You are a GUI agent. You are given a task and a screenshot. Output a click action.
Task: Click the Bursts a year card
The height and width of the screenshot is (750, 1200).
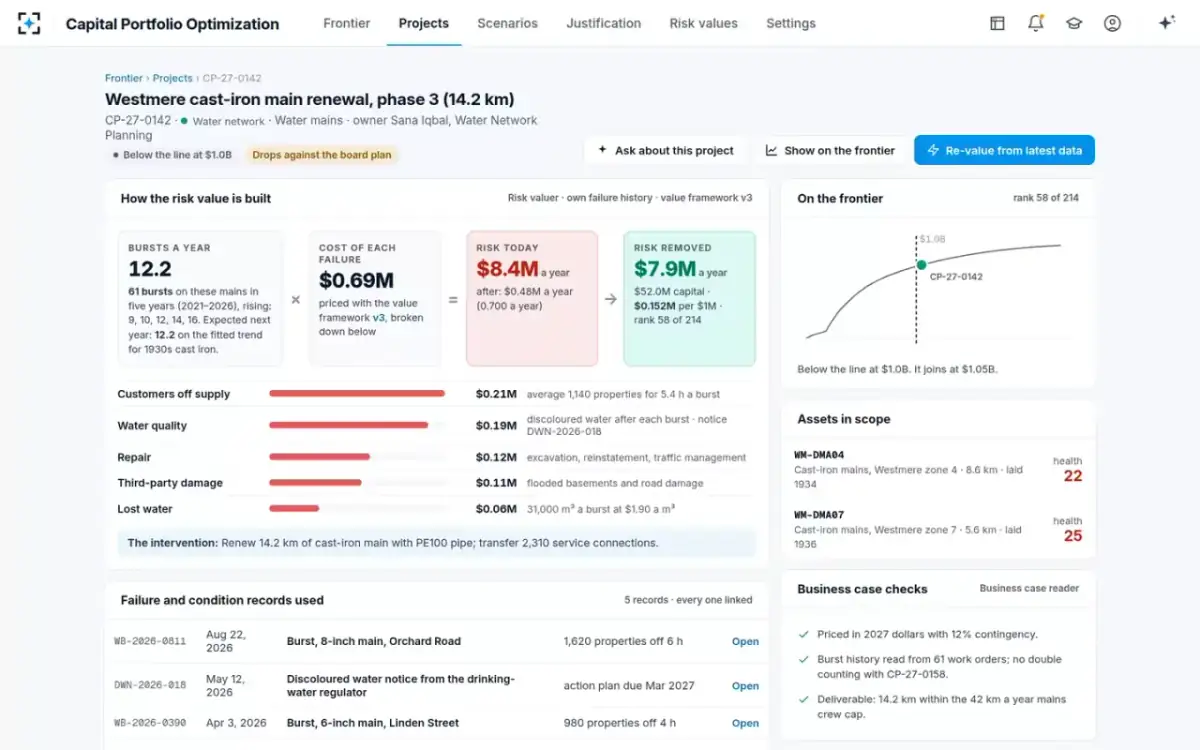pos(200,299)
